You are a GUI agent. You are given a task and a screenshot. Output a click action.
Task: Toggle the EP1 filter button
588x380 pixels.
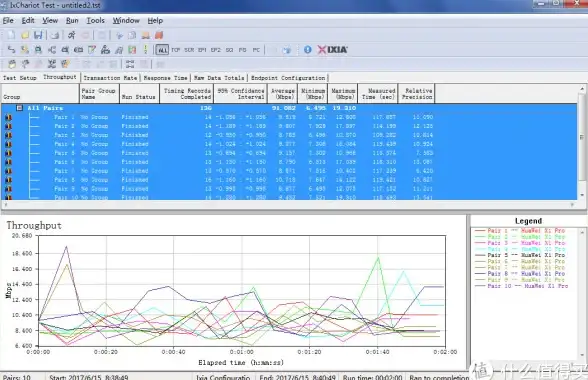[202, 50]
